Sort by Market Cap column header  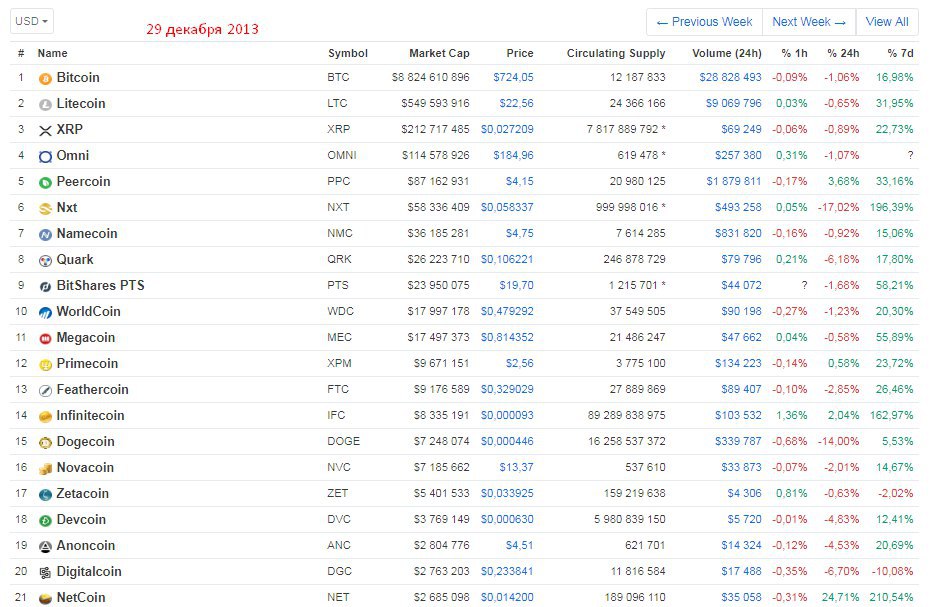439,53
